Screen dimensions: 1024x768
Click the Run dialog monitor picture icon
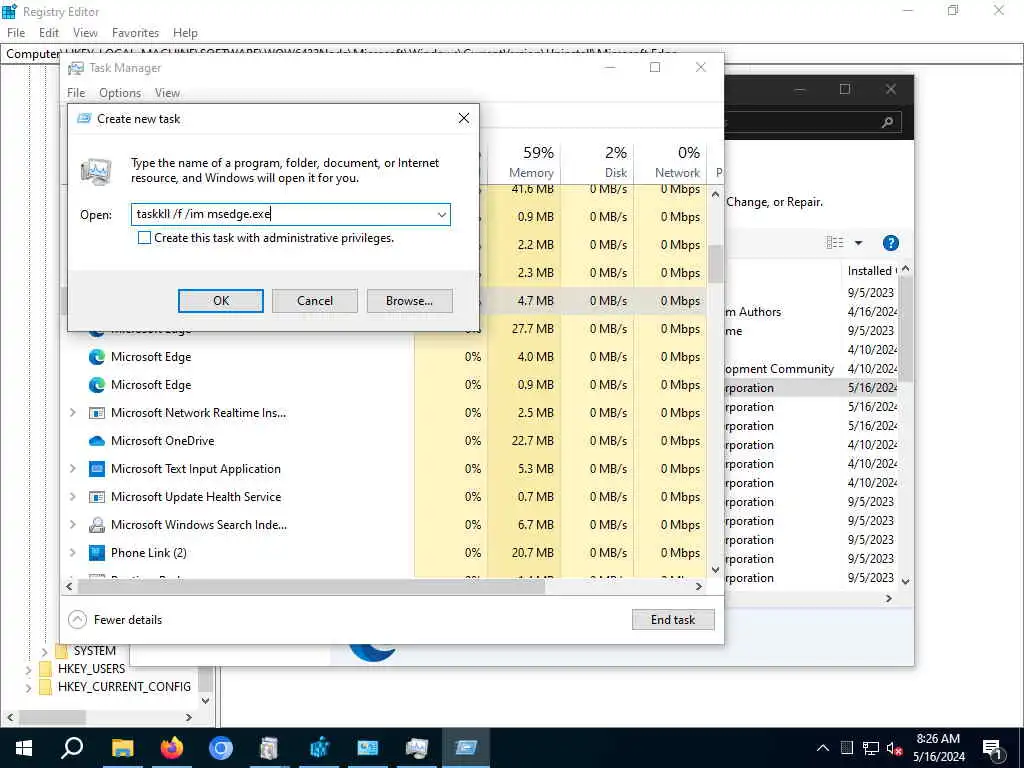(x=97, y=172)
